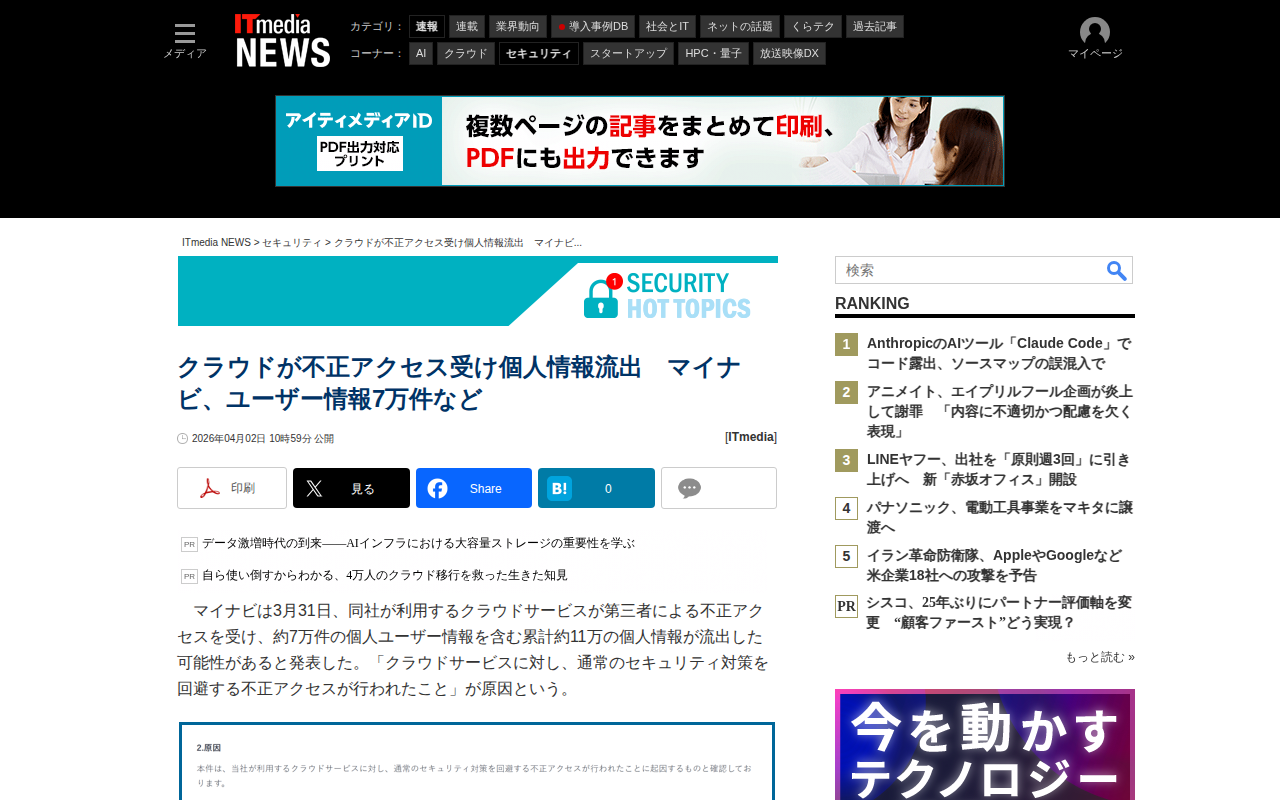Screen dimensions: 1280x800
Task: Open the comments speech bubble button
Action: pos(719,488)
